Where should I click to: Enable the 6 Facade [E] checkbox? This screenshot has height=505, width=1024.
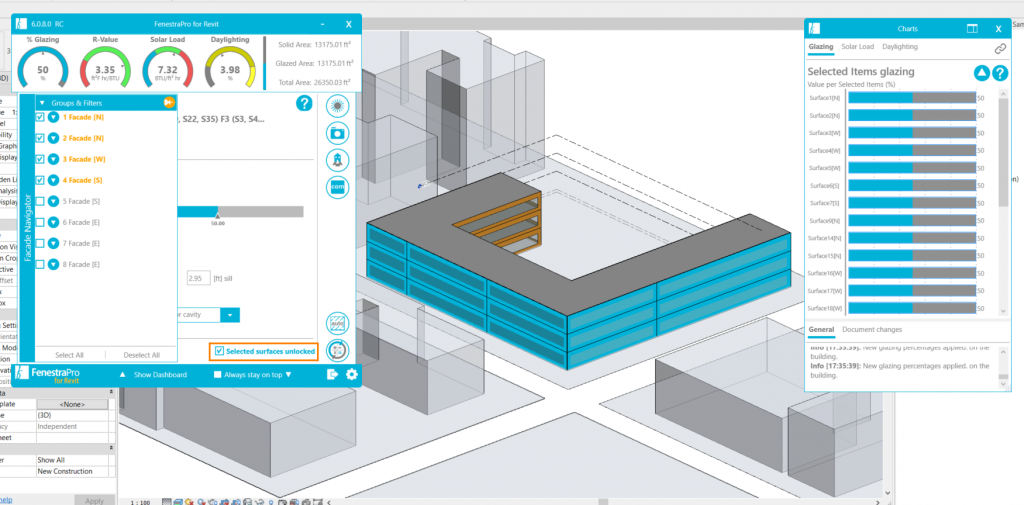[40, 223]
